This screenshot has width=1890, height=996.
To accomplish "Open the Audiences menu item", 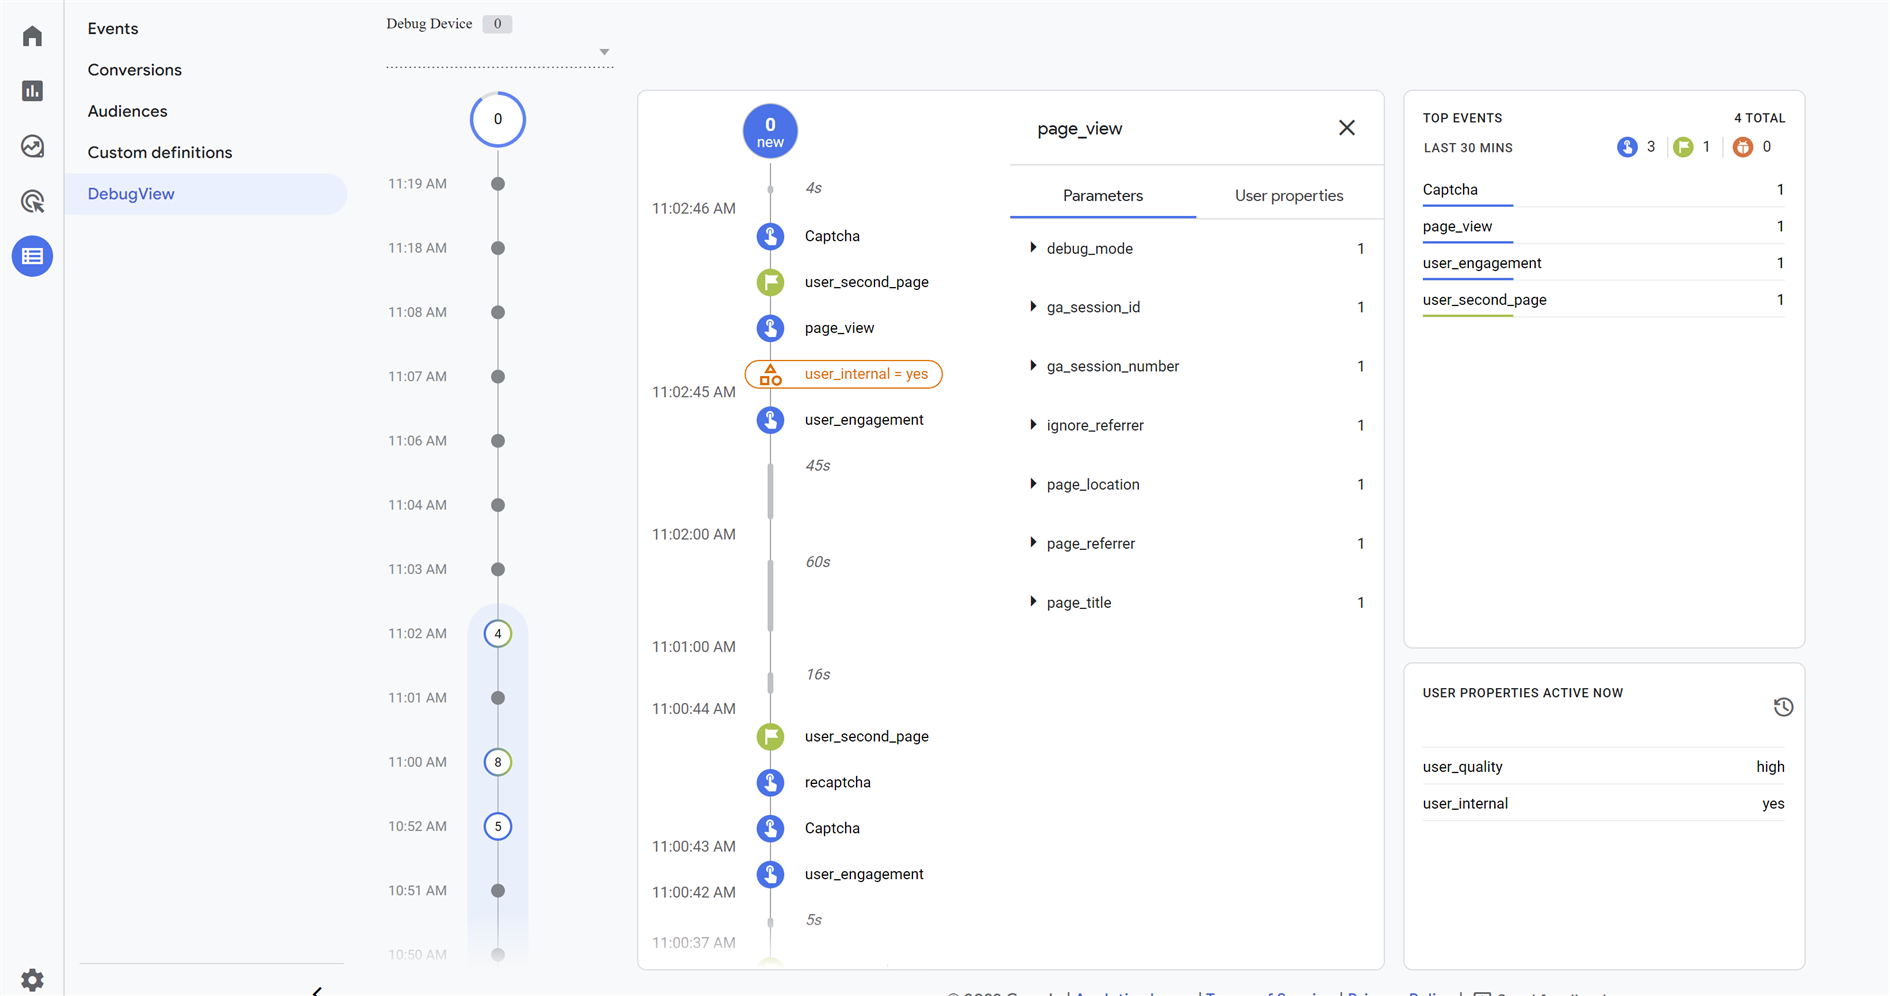I will click(127, 111).
